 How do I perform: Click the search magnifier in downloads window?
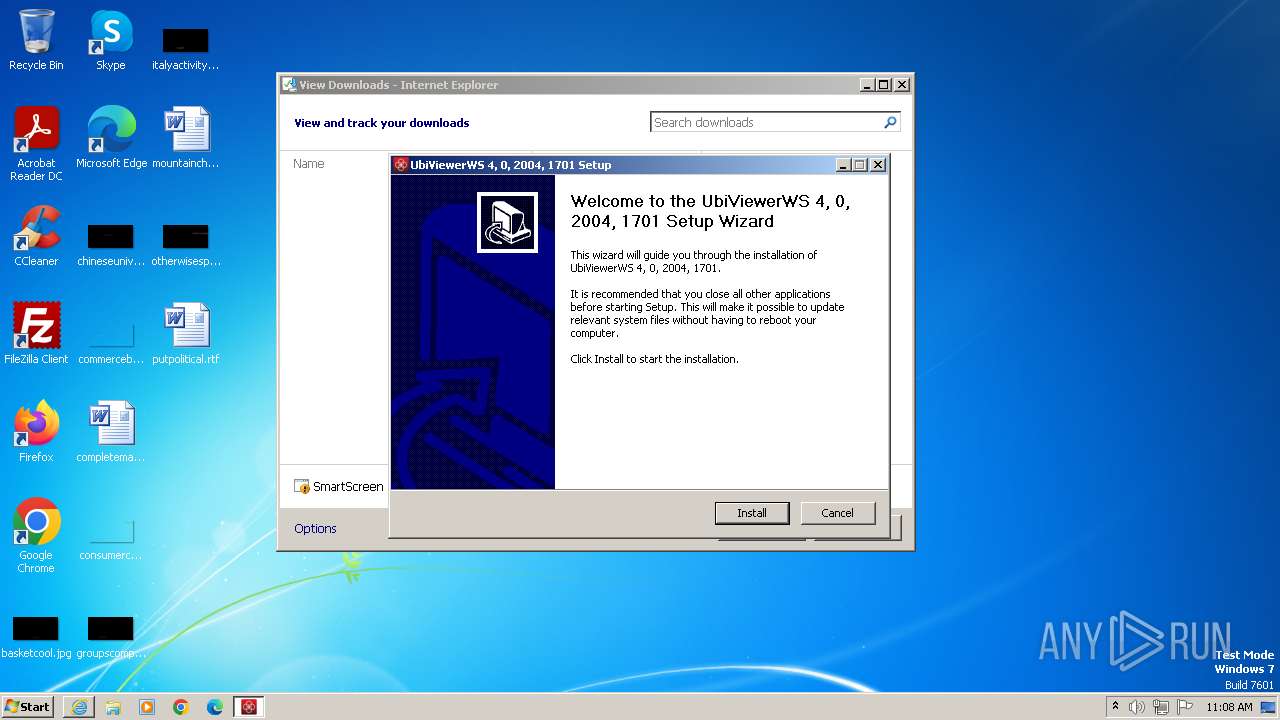point(890,122)
